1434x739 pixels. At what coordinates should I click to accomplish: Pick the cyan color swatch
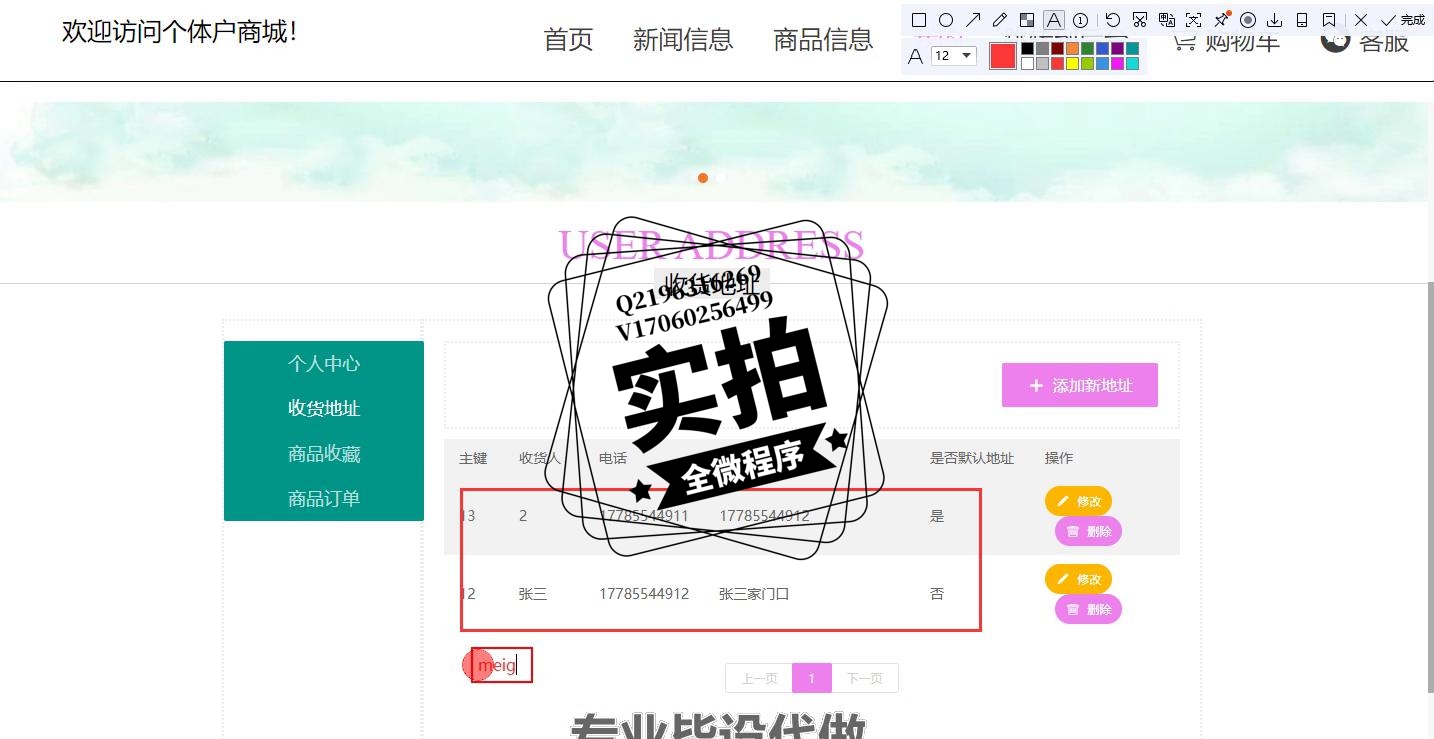(1132, 64)
